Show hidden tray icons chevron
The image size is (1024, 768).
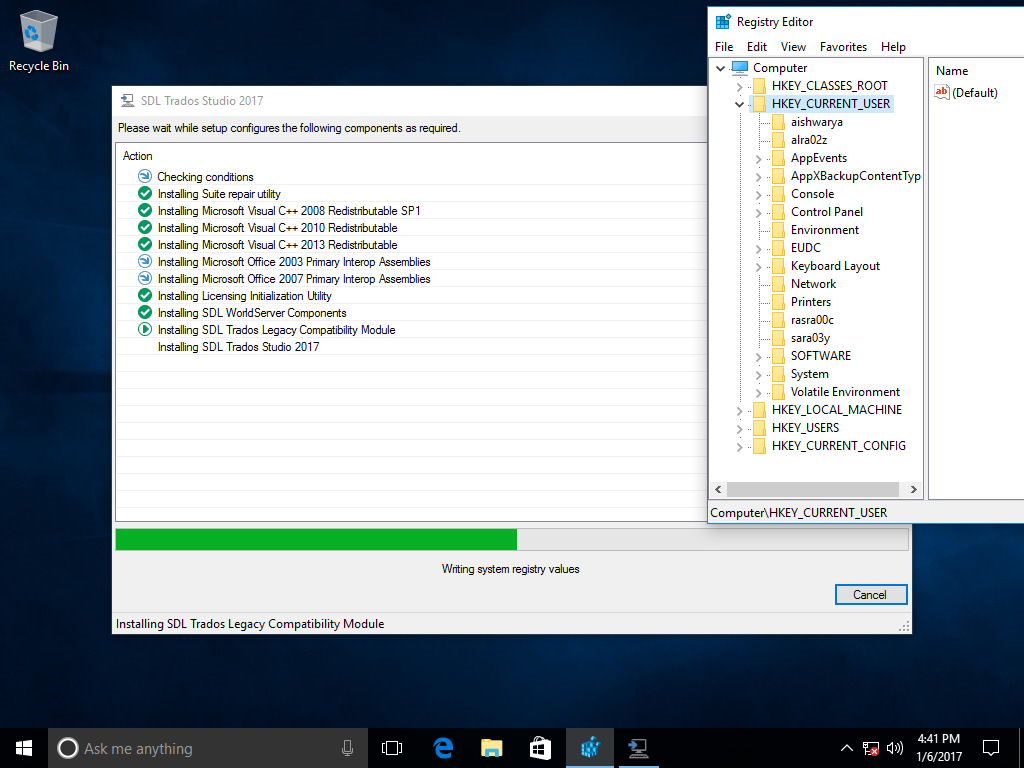tap(846, 748)
